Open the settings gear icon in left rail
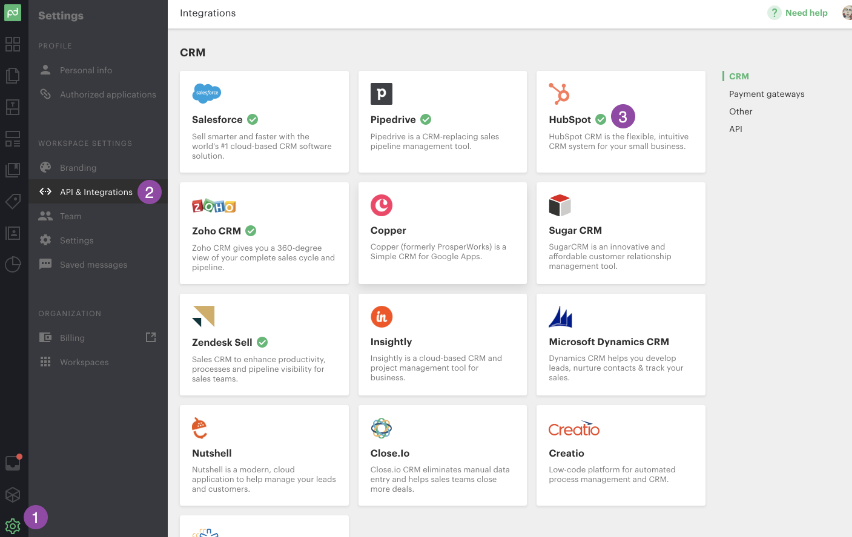Screen dimensions: 852x537 tap(12, 526)
